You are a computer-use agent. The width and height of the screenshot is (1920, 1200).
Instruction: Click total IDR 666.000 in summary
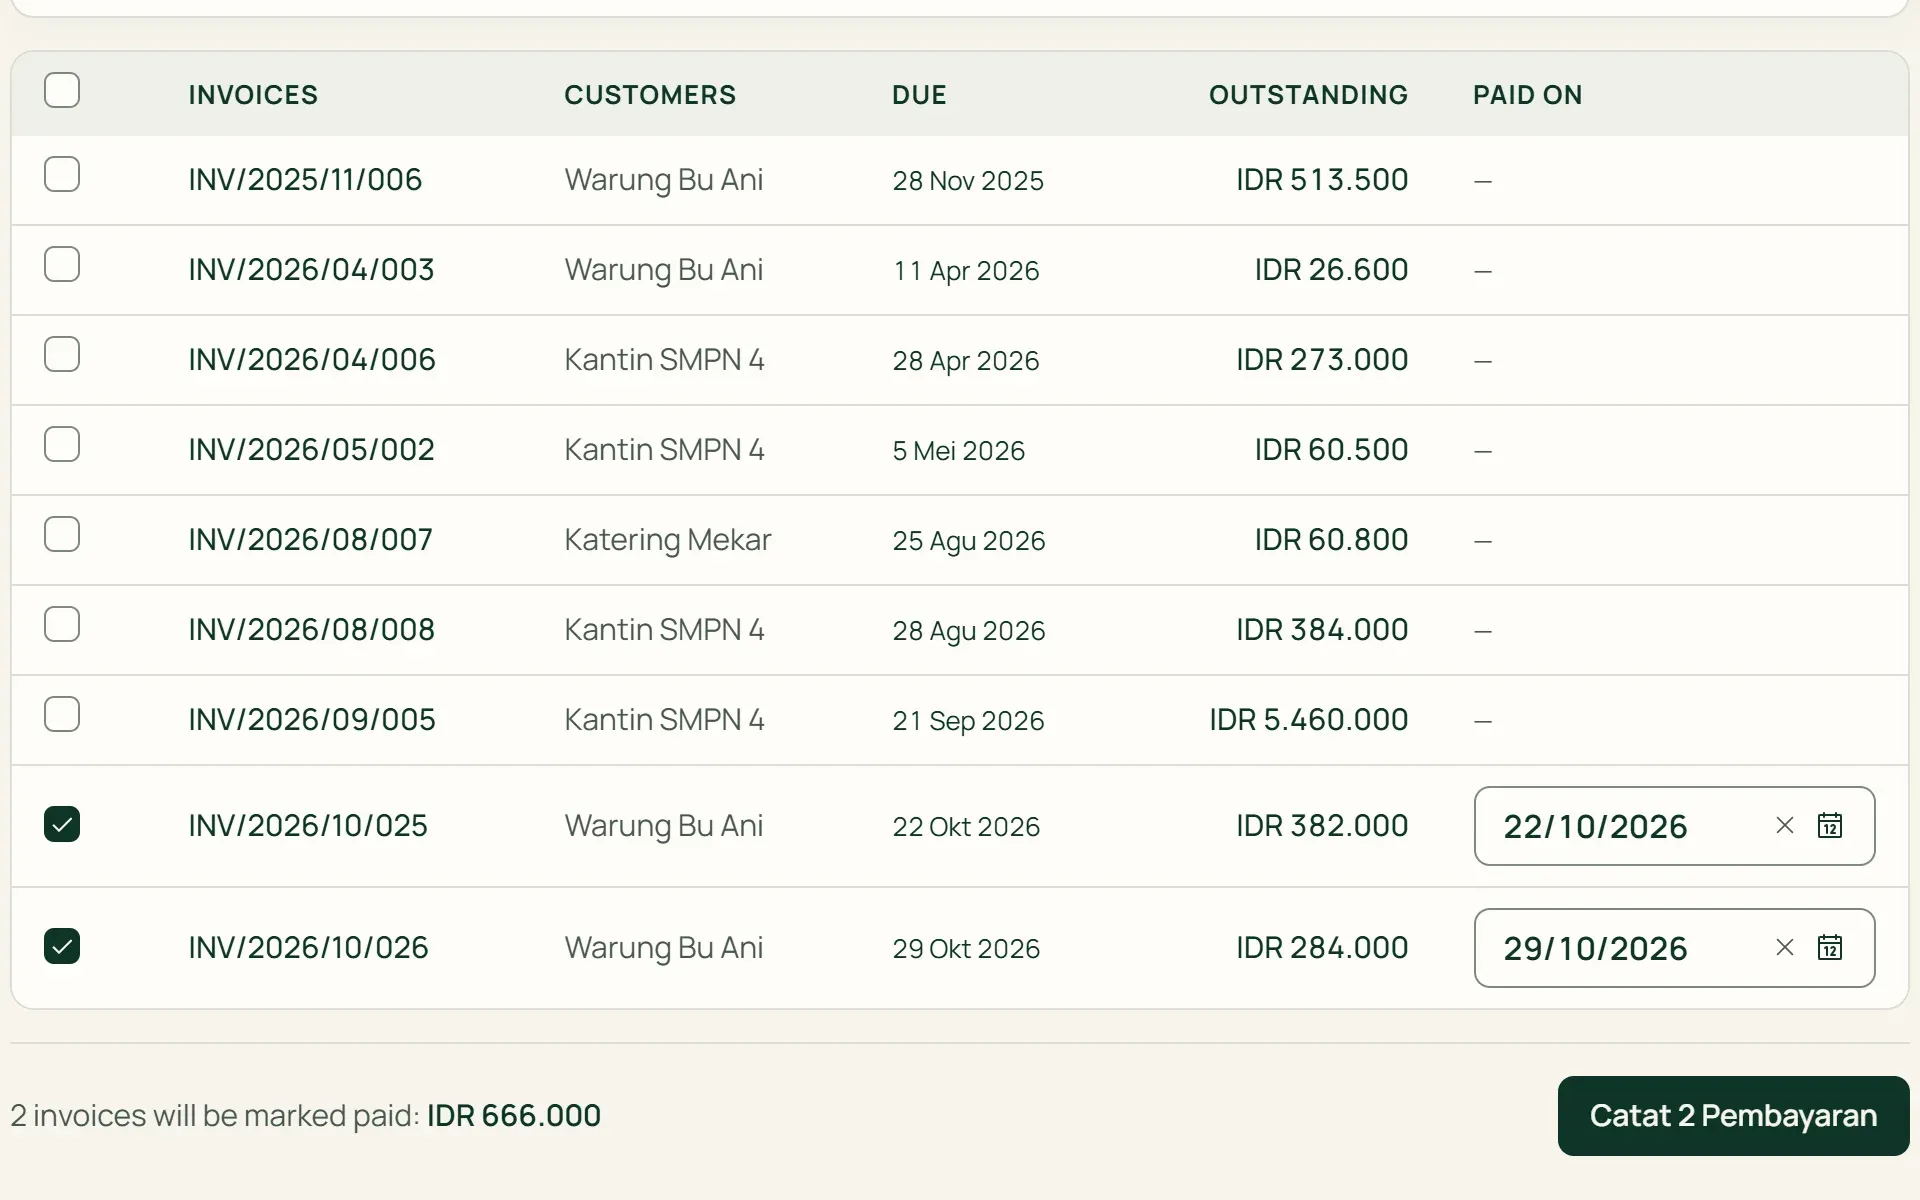coord(514,1116)
